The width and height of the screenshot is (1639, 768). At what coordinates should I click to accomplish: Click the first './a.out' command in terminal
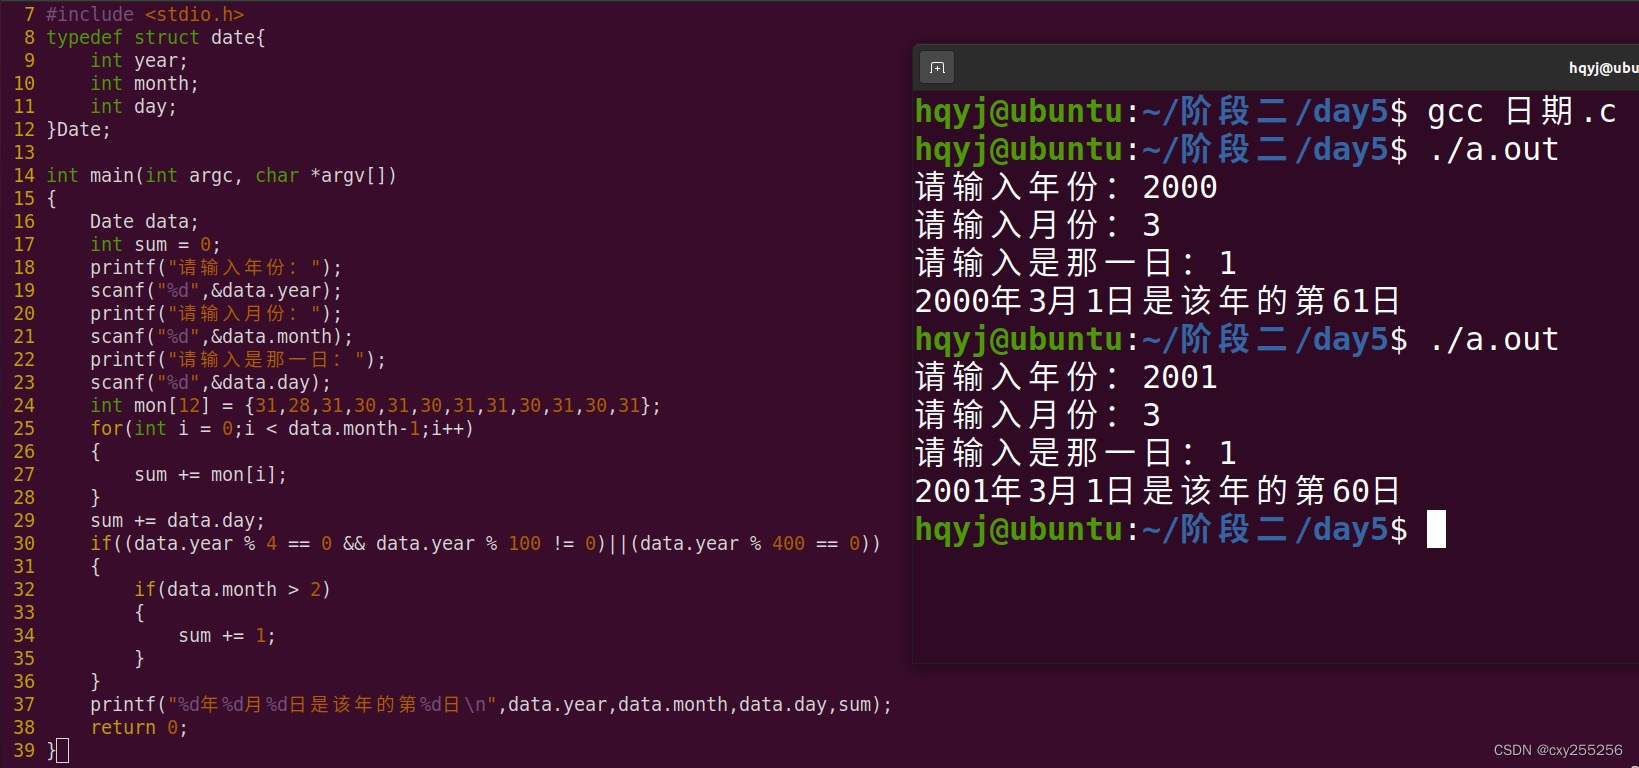pyautogui.click(x=1494, y=149)
